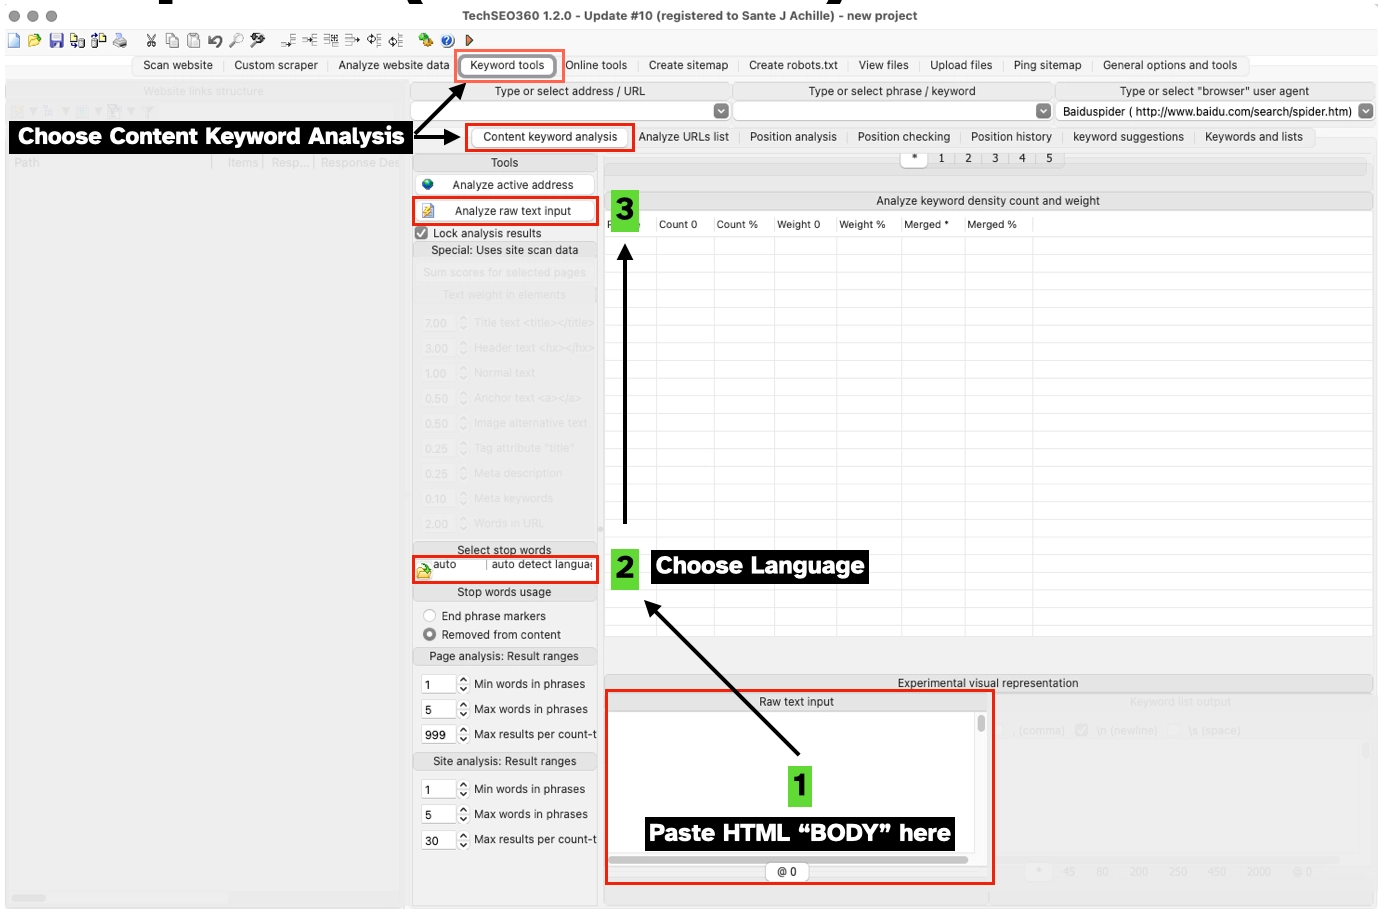1379x909 pixels.
Task: Click the green options gear toolbar icon
Action: coord(426,40)
